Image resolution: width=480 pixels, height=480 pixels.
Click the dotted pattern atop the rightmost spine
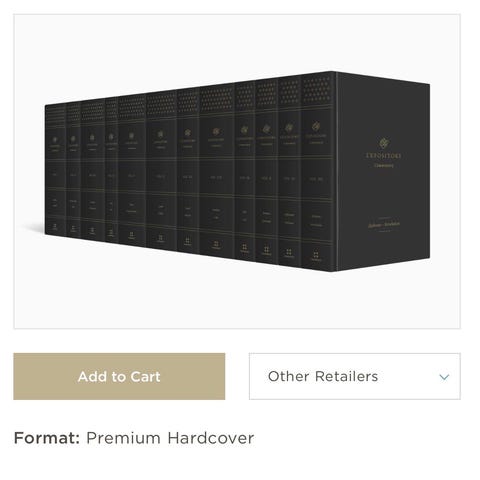(x=318, y=89)
